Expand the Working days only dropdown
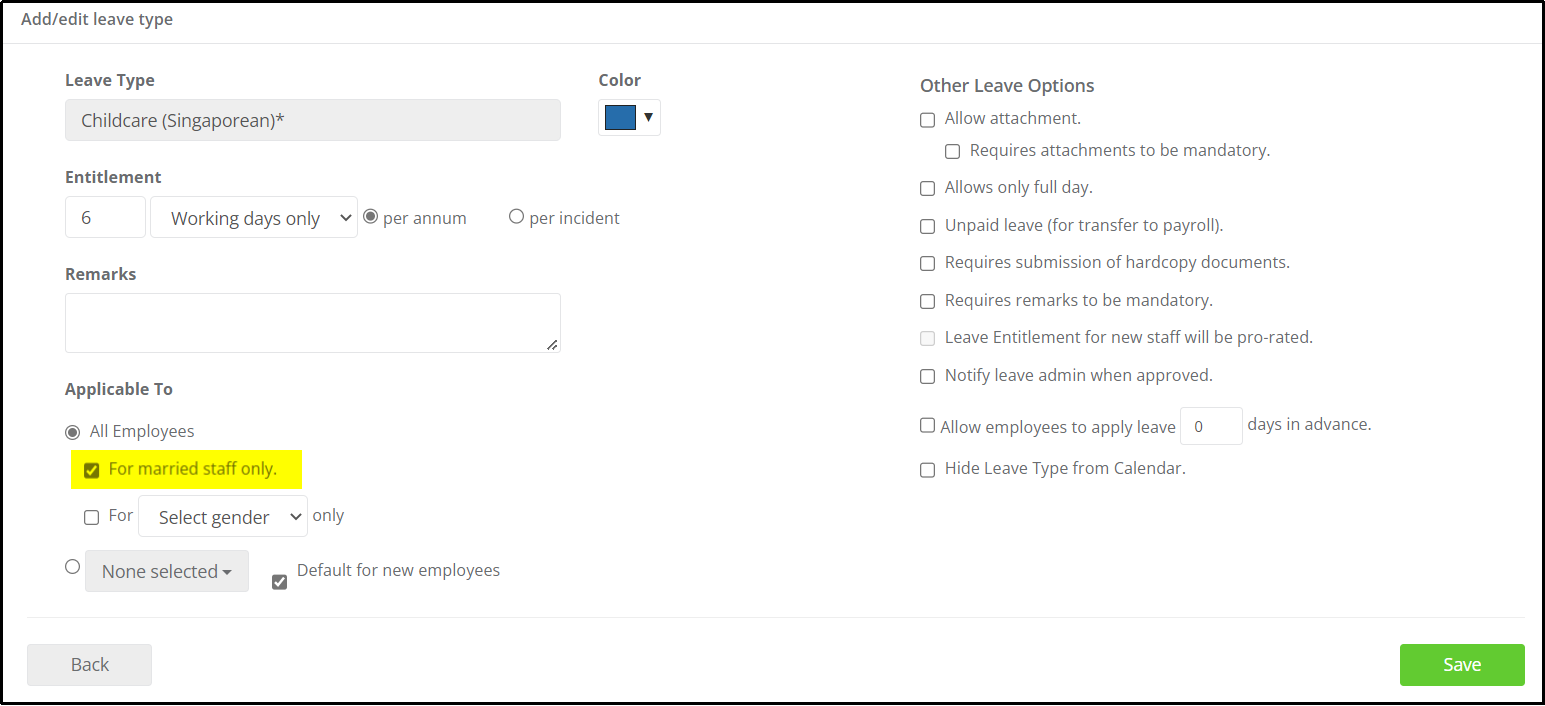The image size is (1545, 706). 253,217
